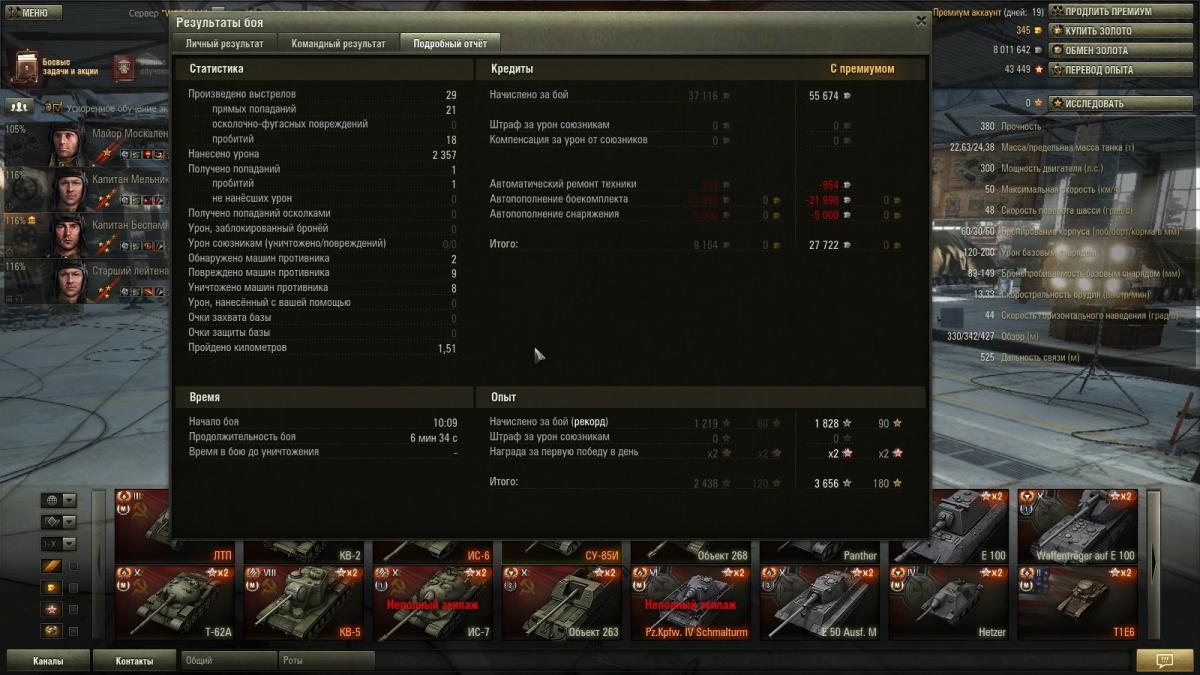Open the Боевые задачи и акции icon
Image resolution: width=1200 pixels, height=675 pixels.
pos(27,67)
